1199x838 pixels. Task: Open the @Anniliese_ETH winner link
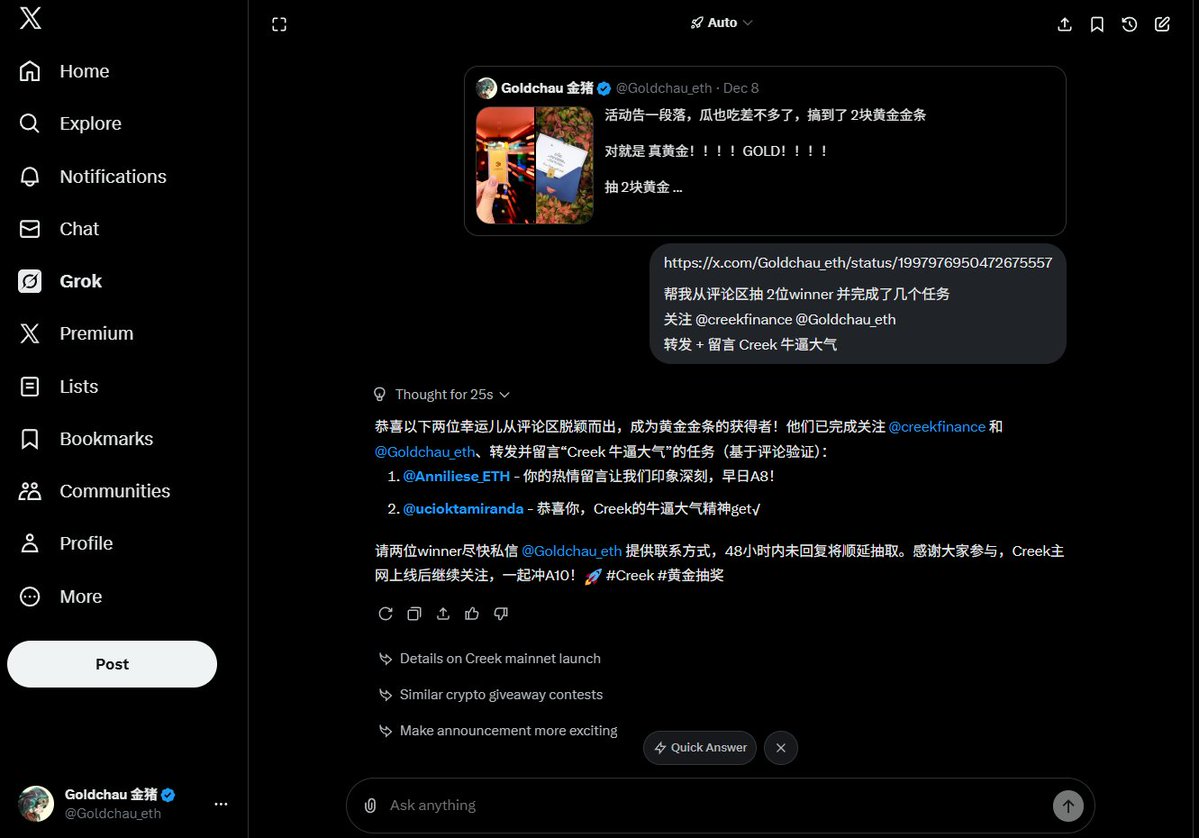(x=457, y=476)
